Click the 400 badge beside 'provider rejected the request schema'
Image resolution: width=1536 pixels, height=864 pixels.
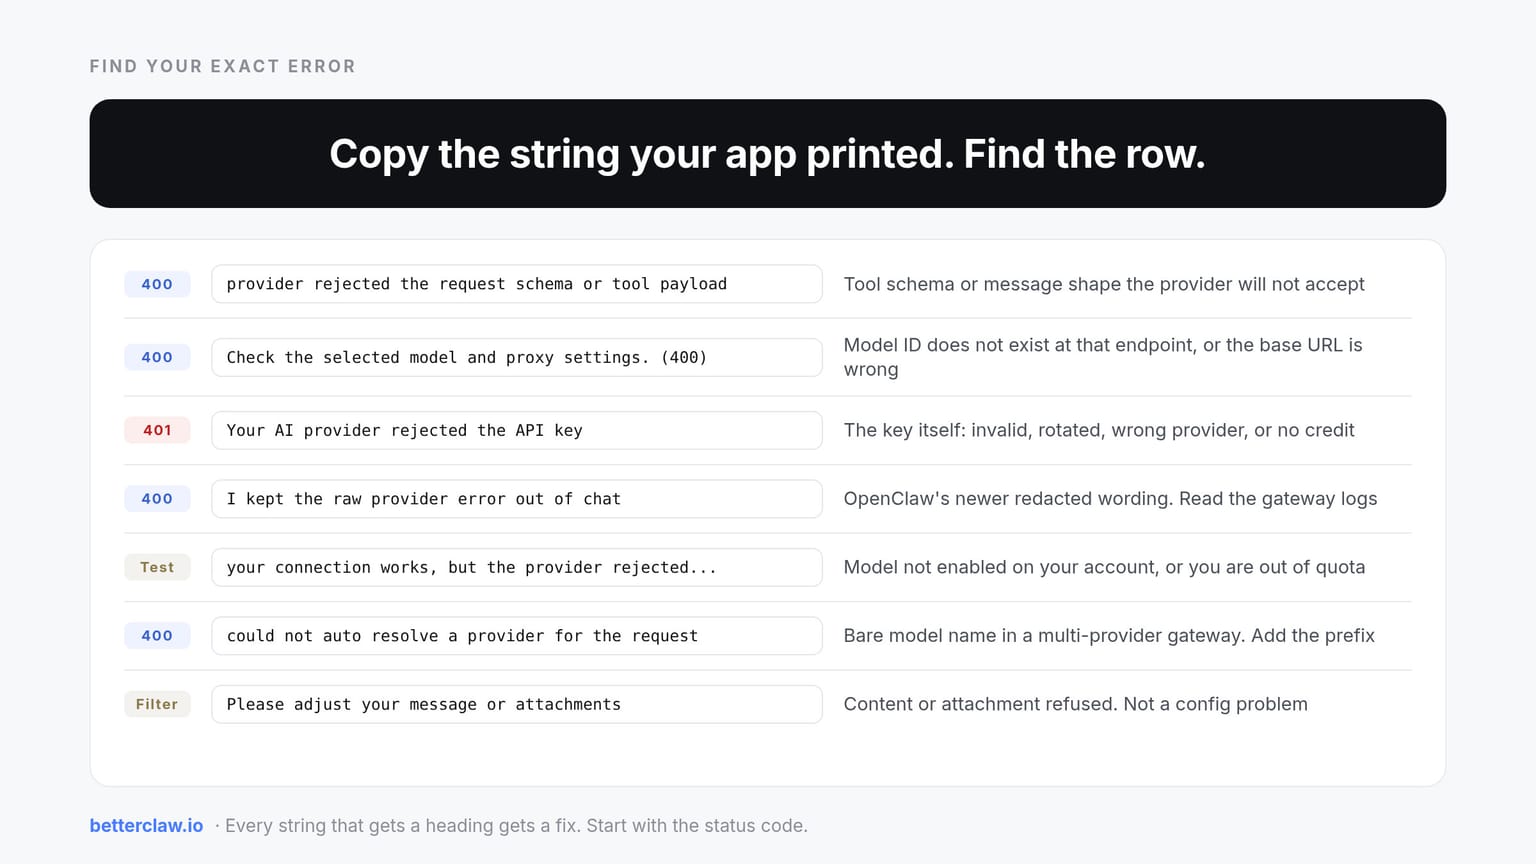coord(157,284)
